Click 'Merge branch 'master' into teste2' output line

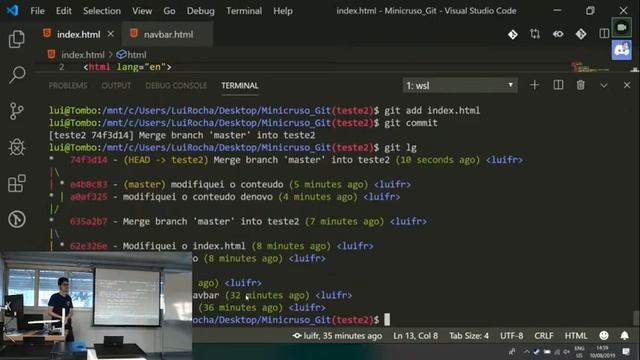pos(182,135)
